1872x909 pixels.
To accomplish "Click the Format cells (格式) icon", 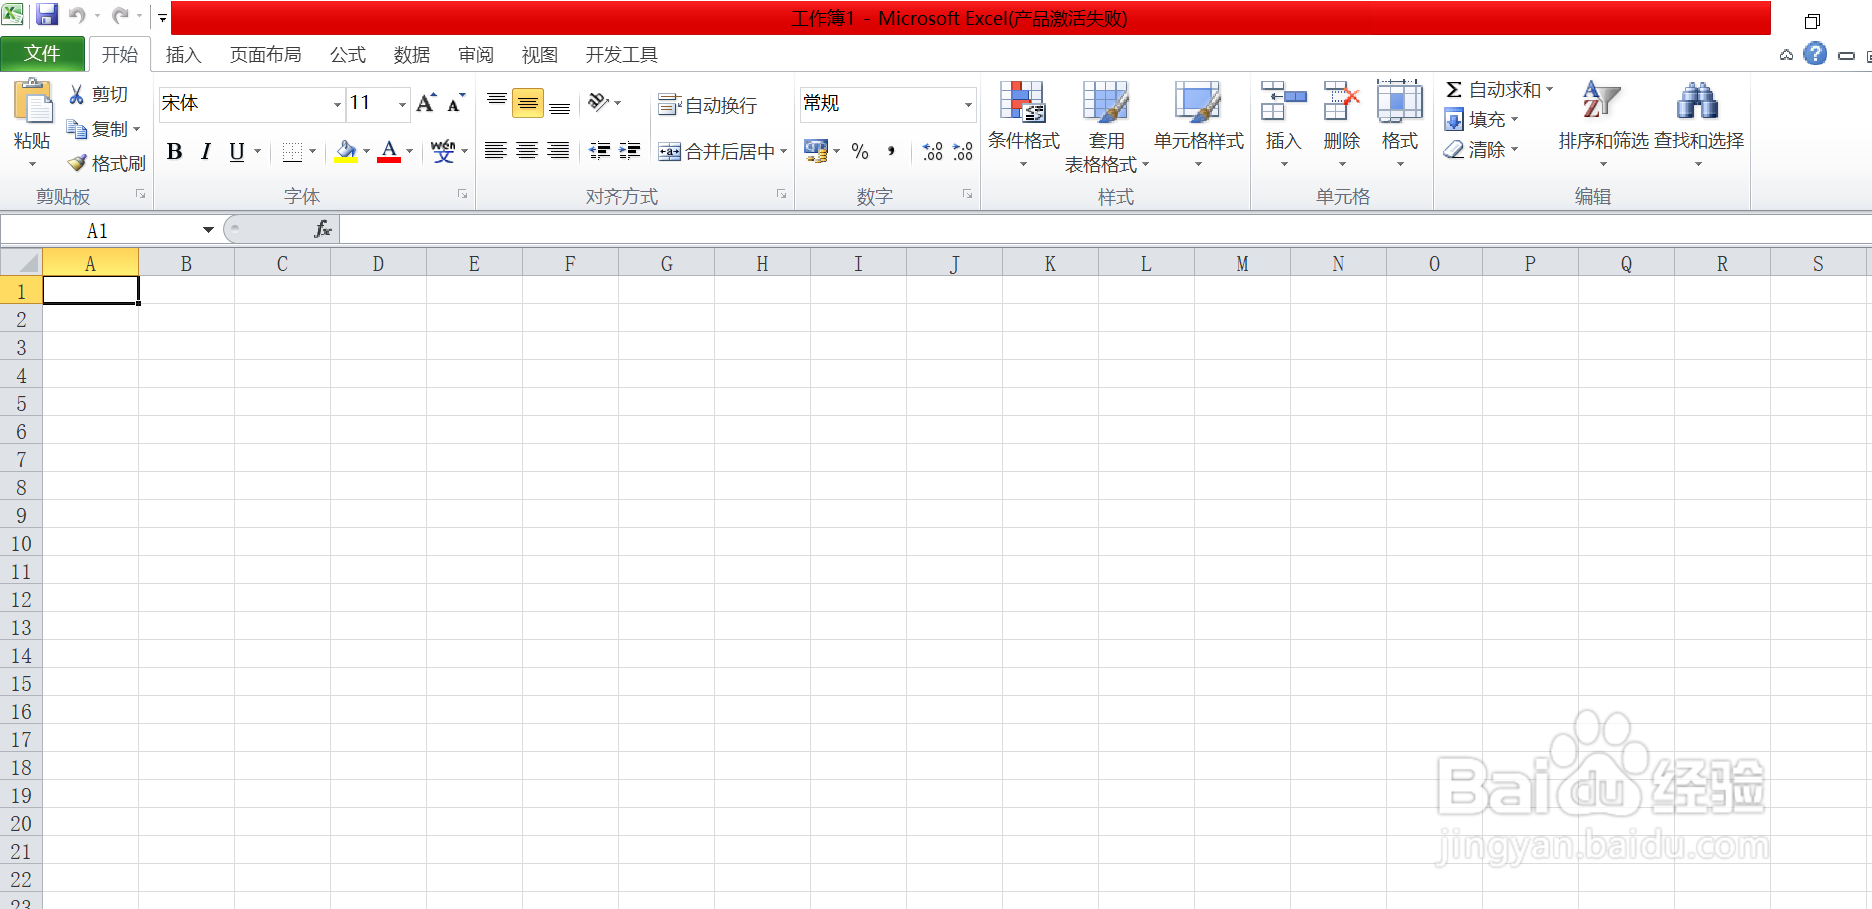I will [1399, 101].
